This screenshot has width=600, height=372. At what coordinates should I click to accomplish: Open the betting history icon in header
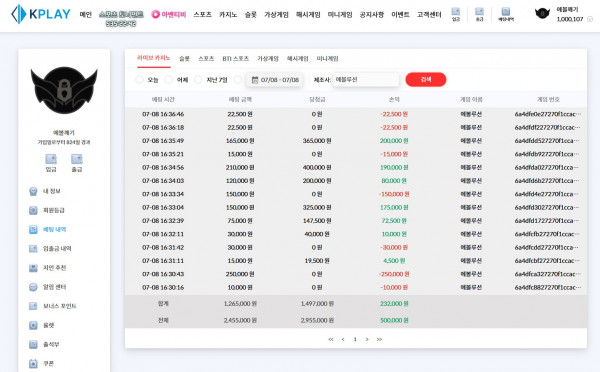tap(505, 11)
